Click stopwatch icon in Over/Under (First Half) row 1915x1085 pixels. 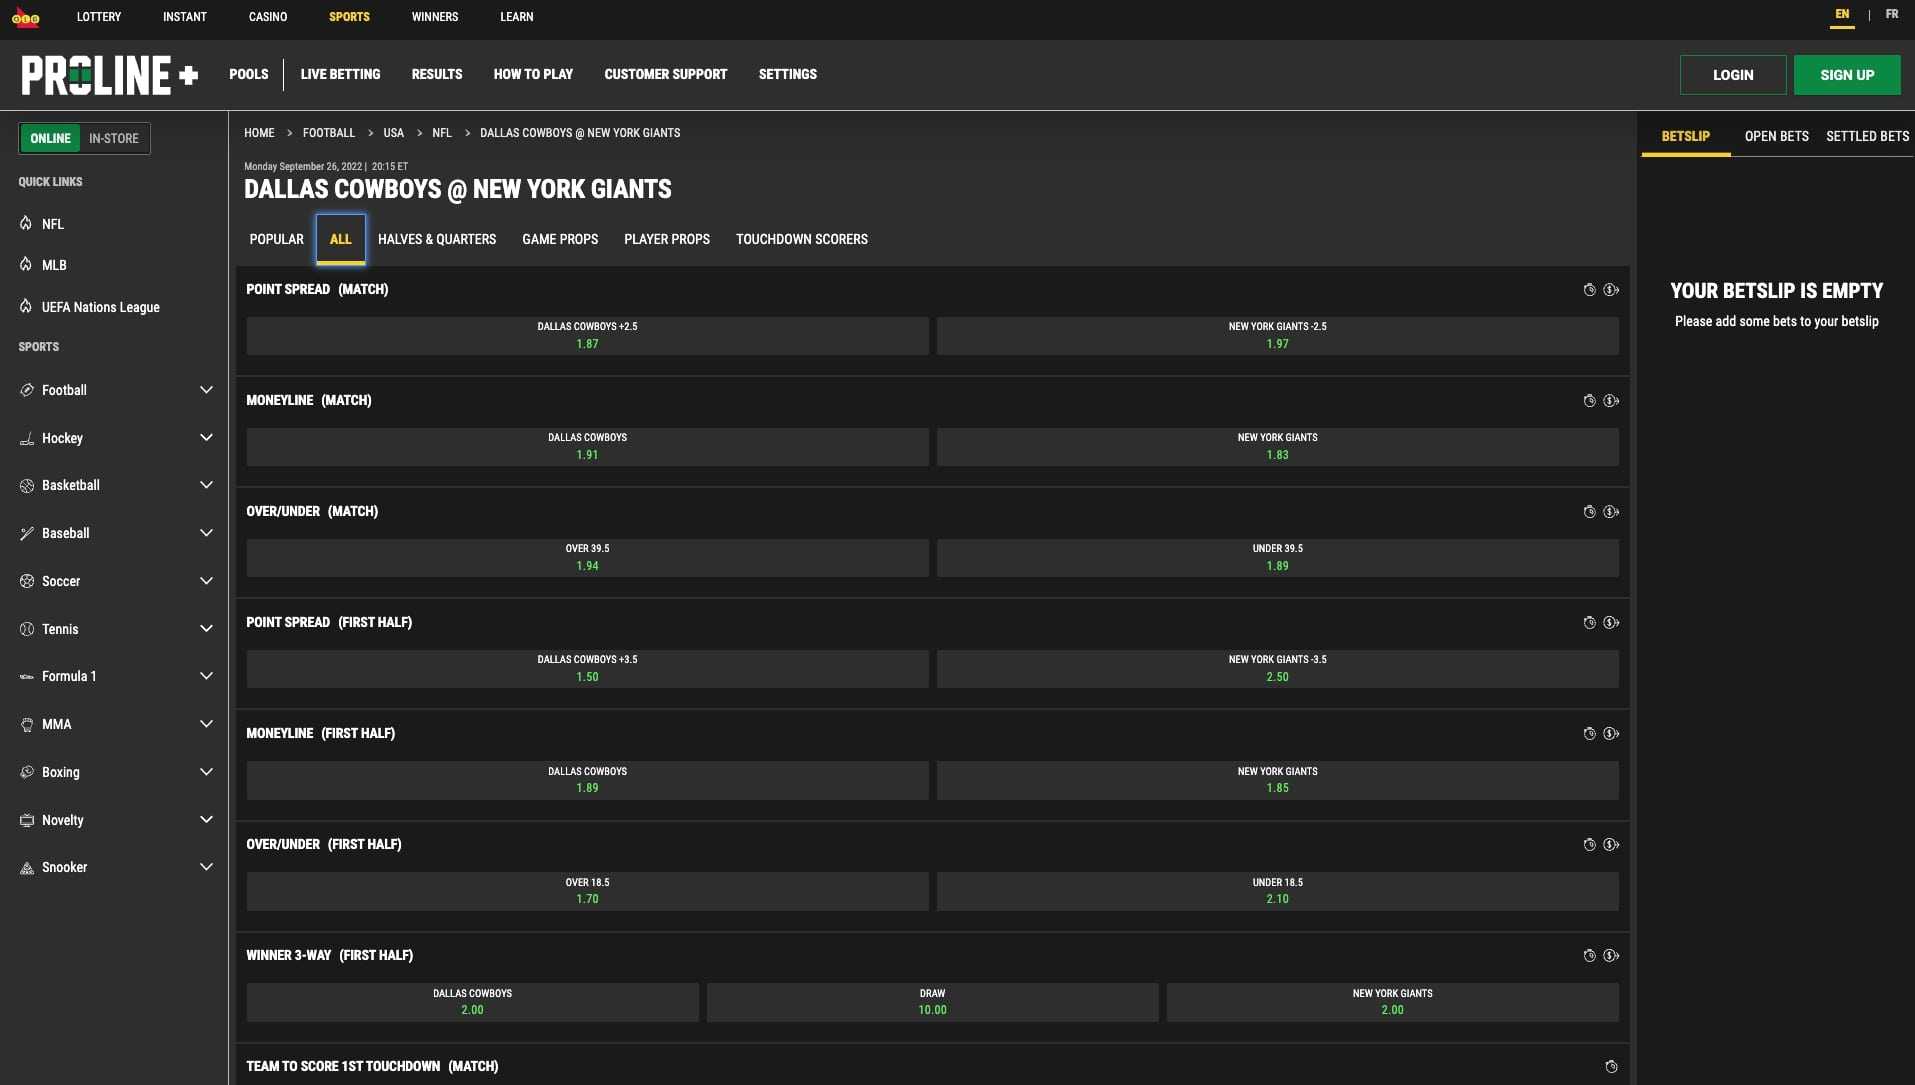[1589, 845]
